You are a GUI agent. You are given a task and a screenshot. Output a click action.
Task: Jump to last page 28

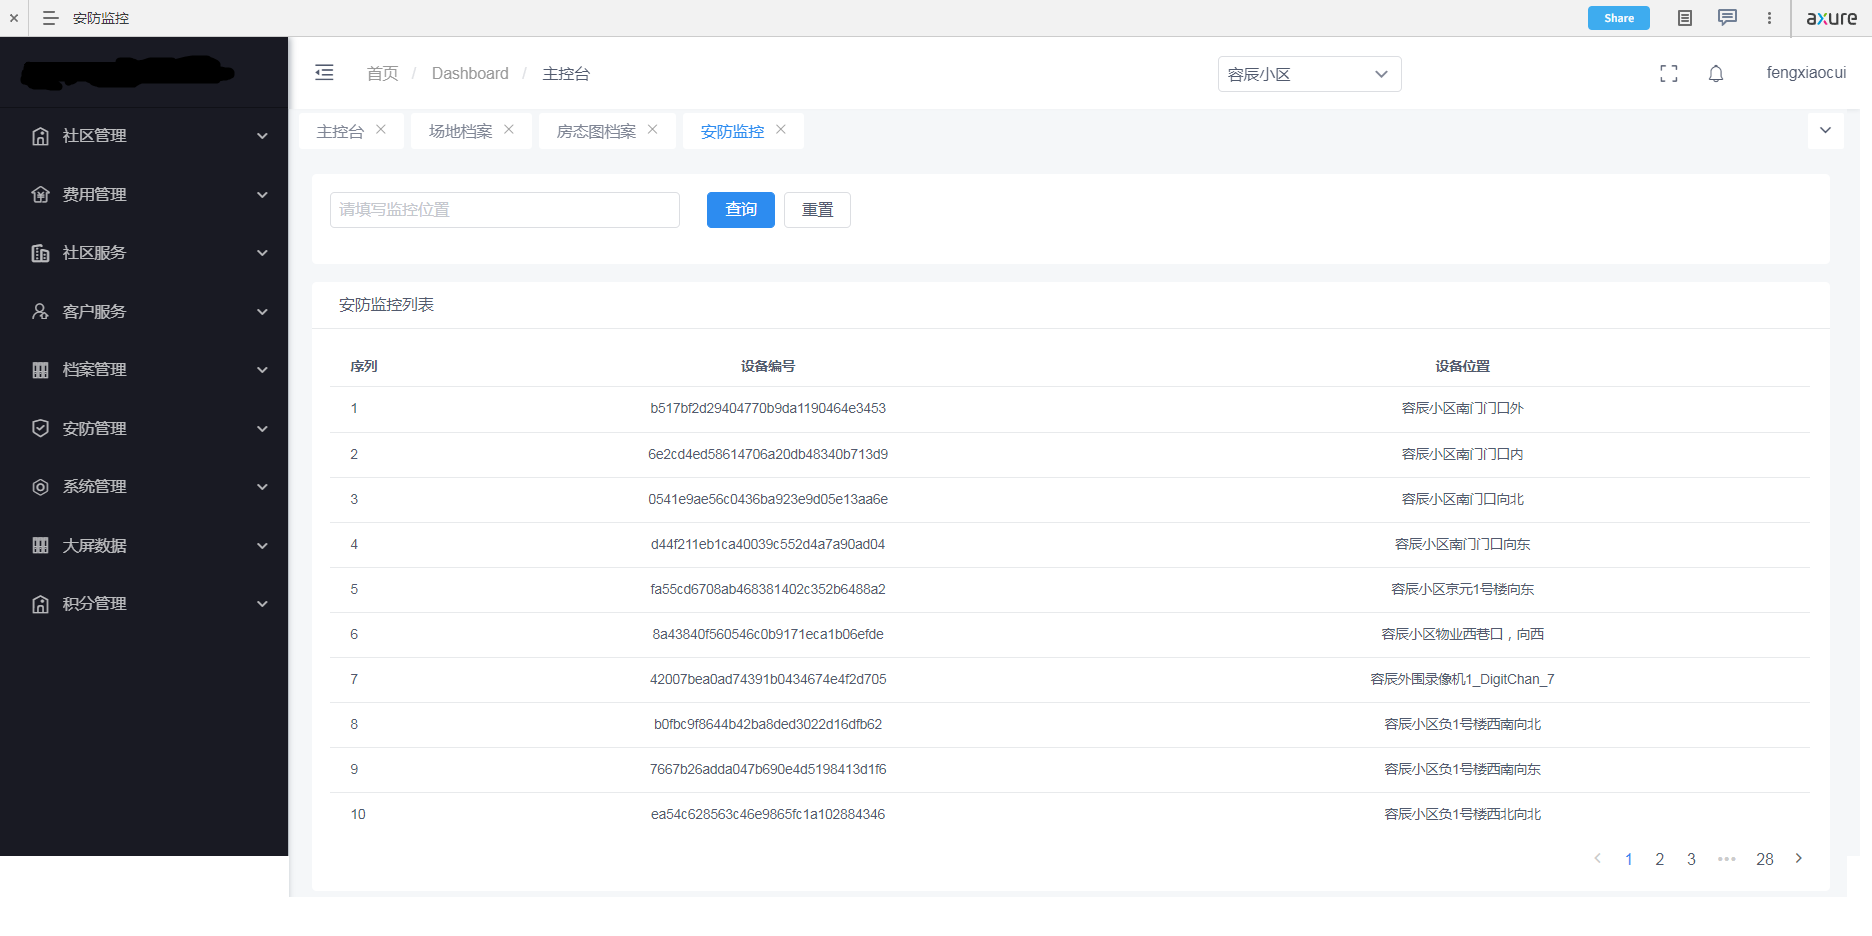coord(1765,859)
